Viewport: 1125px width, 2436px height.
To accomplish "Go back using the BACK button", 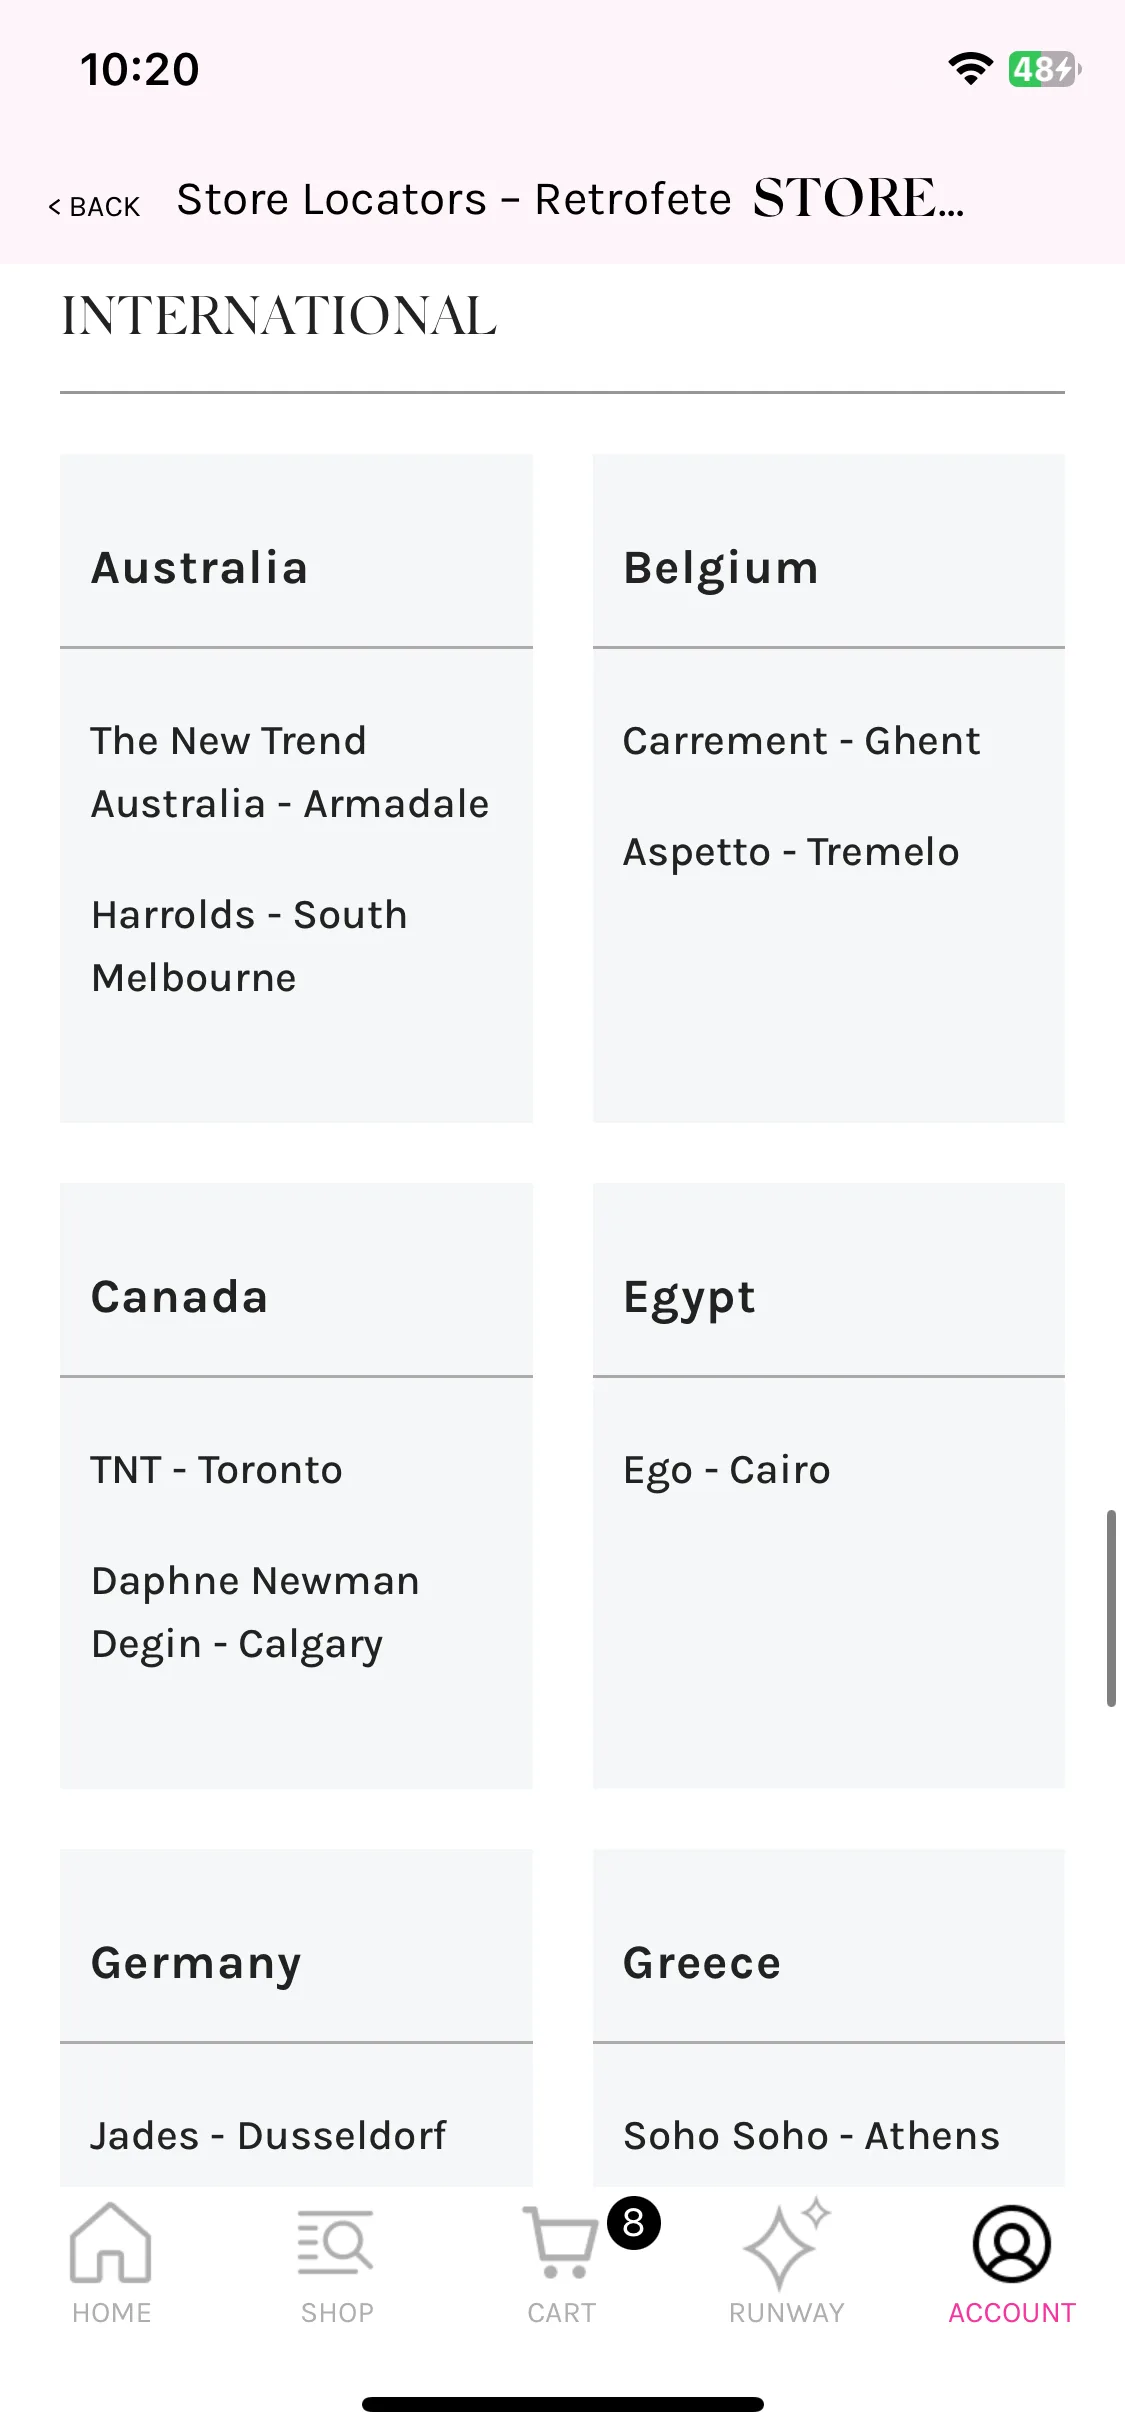I will coord(95,206).
